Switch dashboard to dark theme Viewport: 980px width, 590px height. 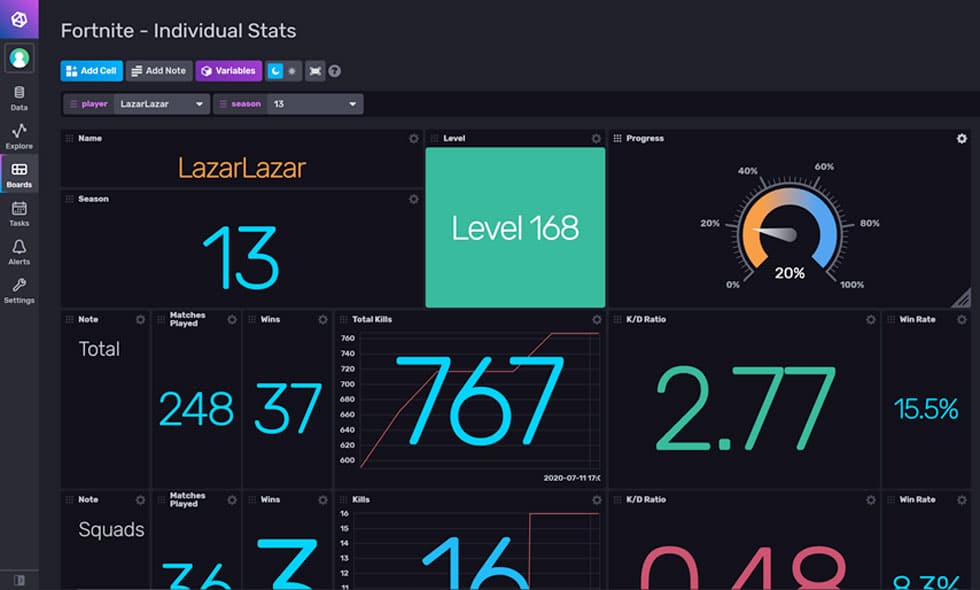[x=276, y=71]
